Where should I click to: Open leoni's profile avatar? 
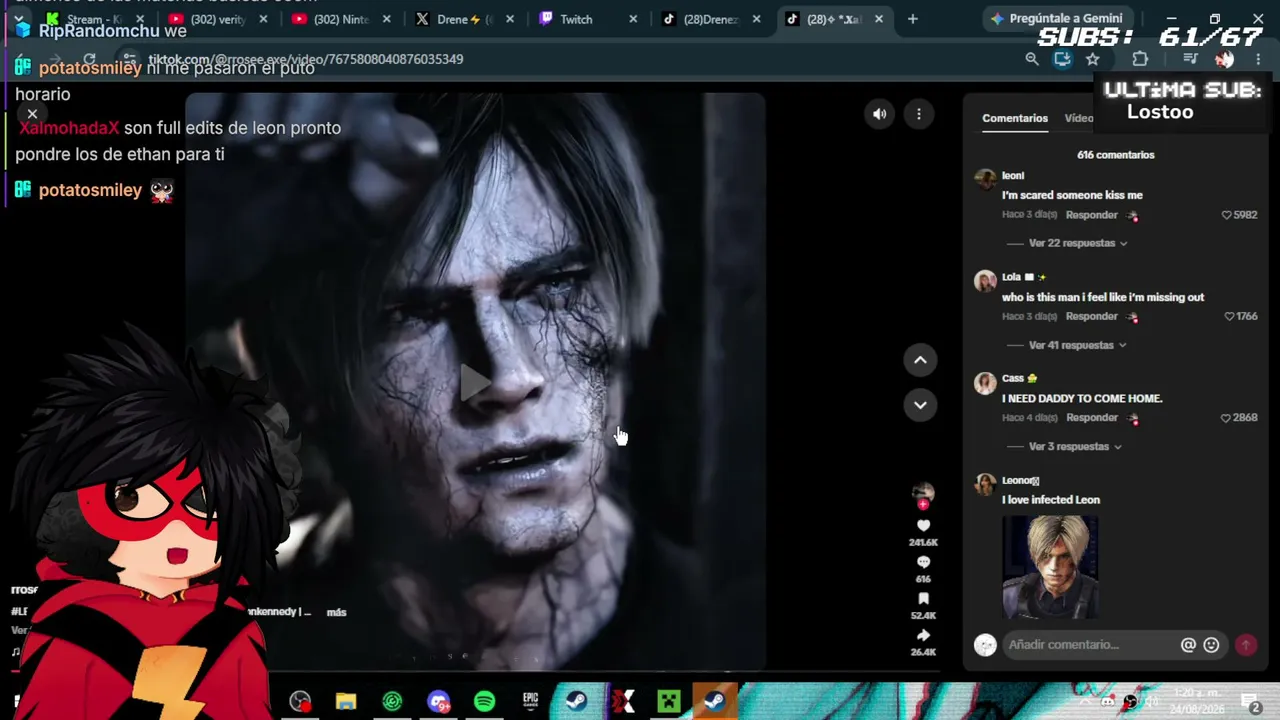(x=985, y=179)
